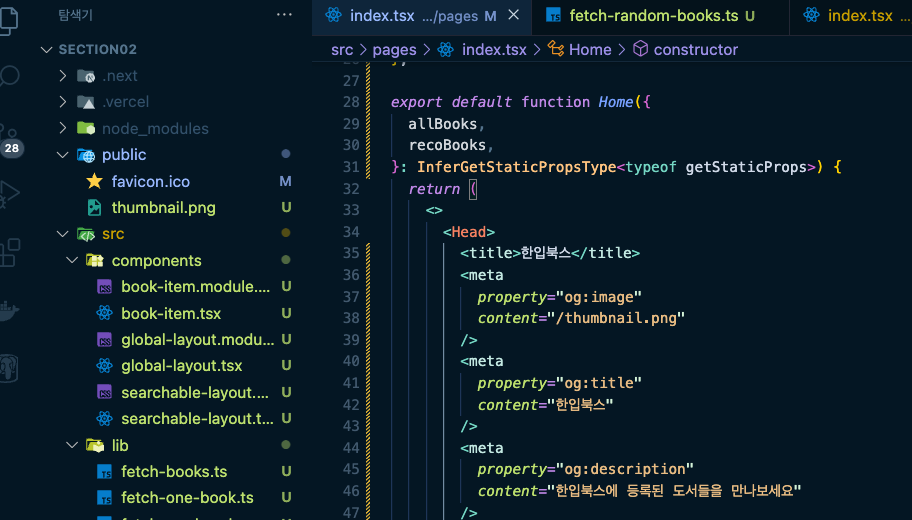Click the 탐색기 explorer panel title
This screenshot has width=912, height=520.
click(x=75, y=15)
